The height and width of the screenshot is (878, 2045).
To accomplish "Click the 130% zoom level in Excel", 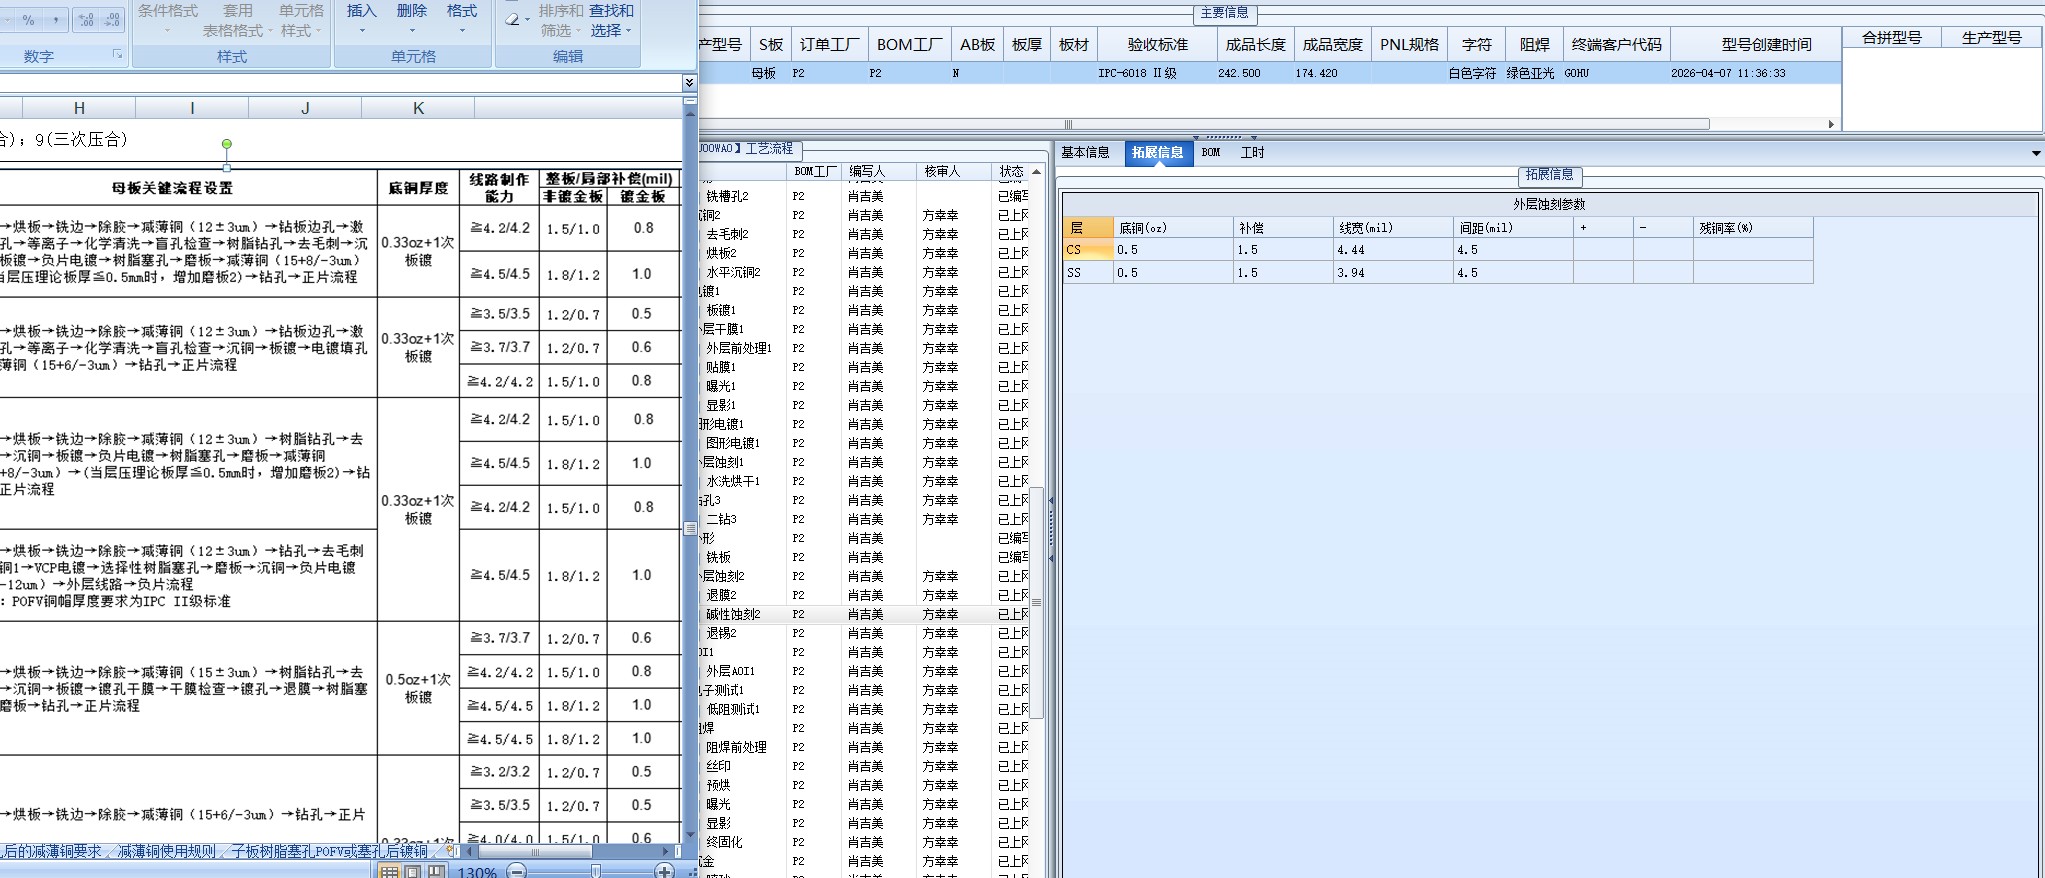I will [x=477, y=872].
